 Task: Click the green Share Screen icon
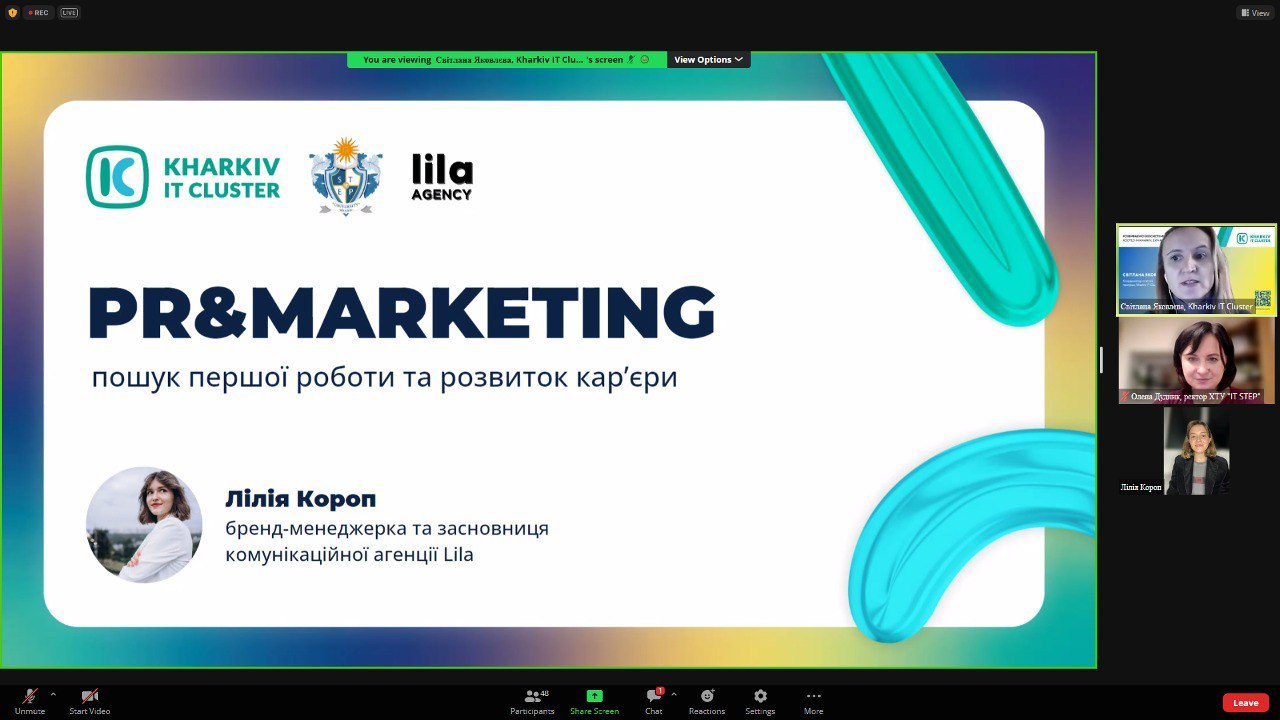(x=594, y=696)
